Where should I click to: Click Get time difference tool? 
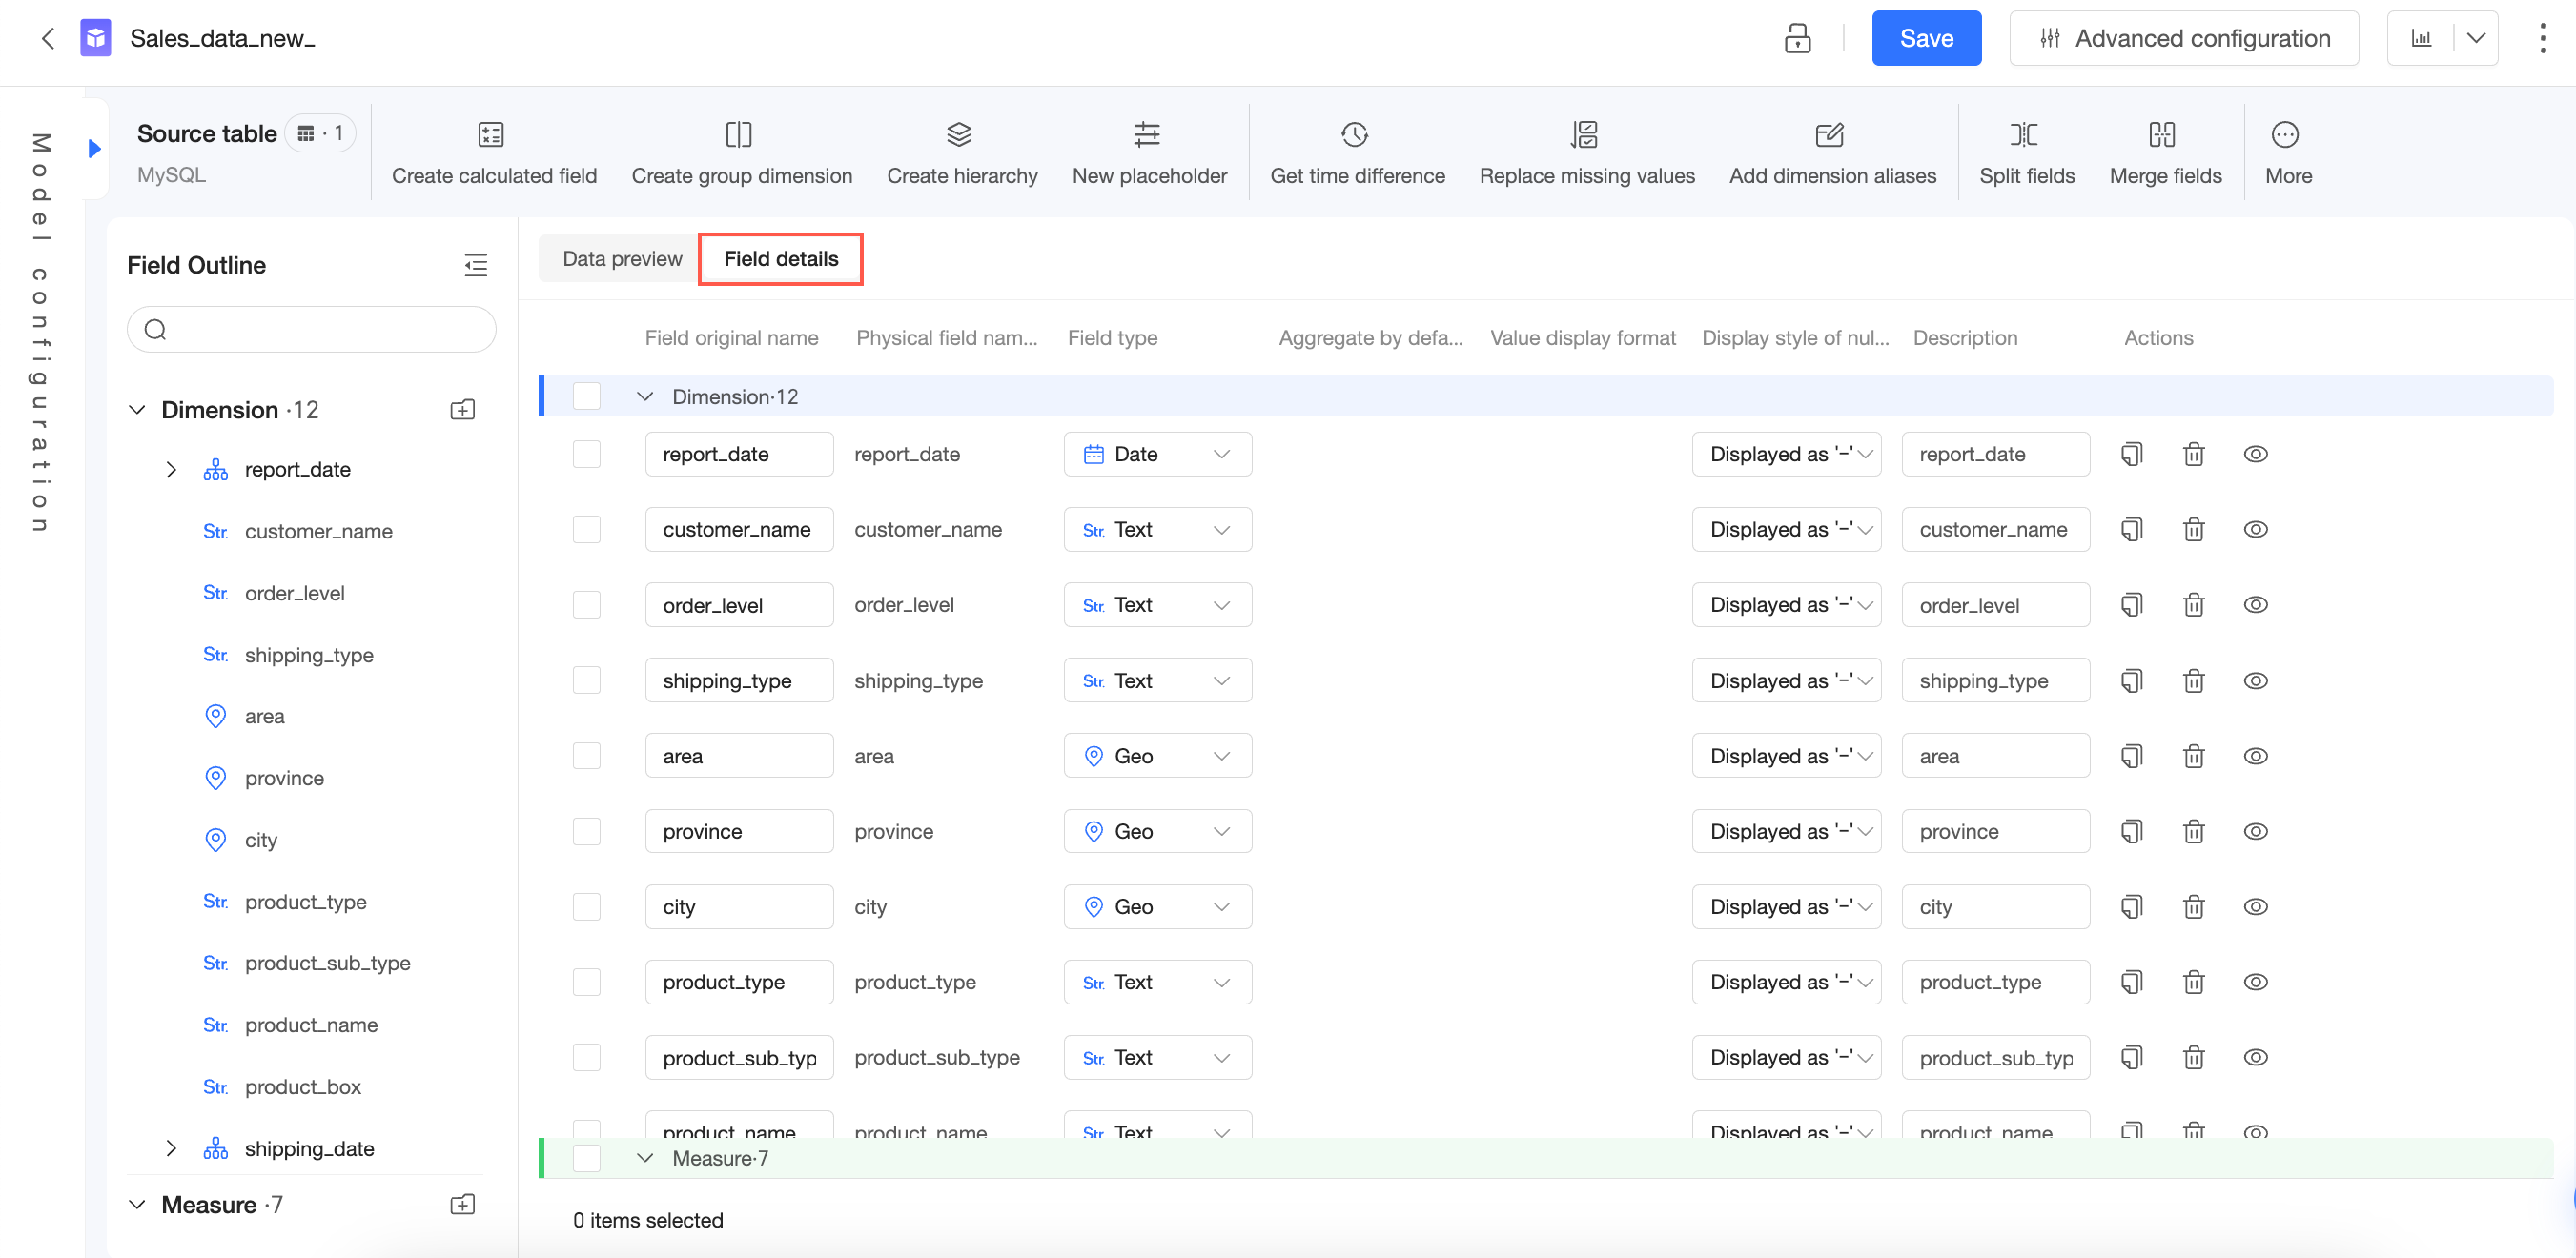click(x=1357, y=153)
